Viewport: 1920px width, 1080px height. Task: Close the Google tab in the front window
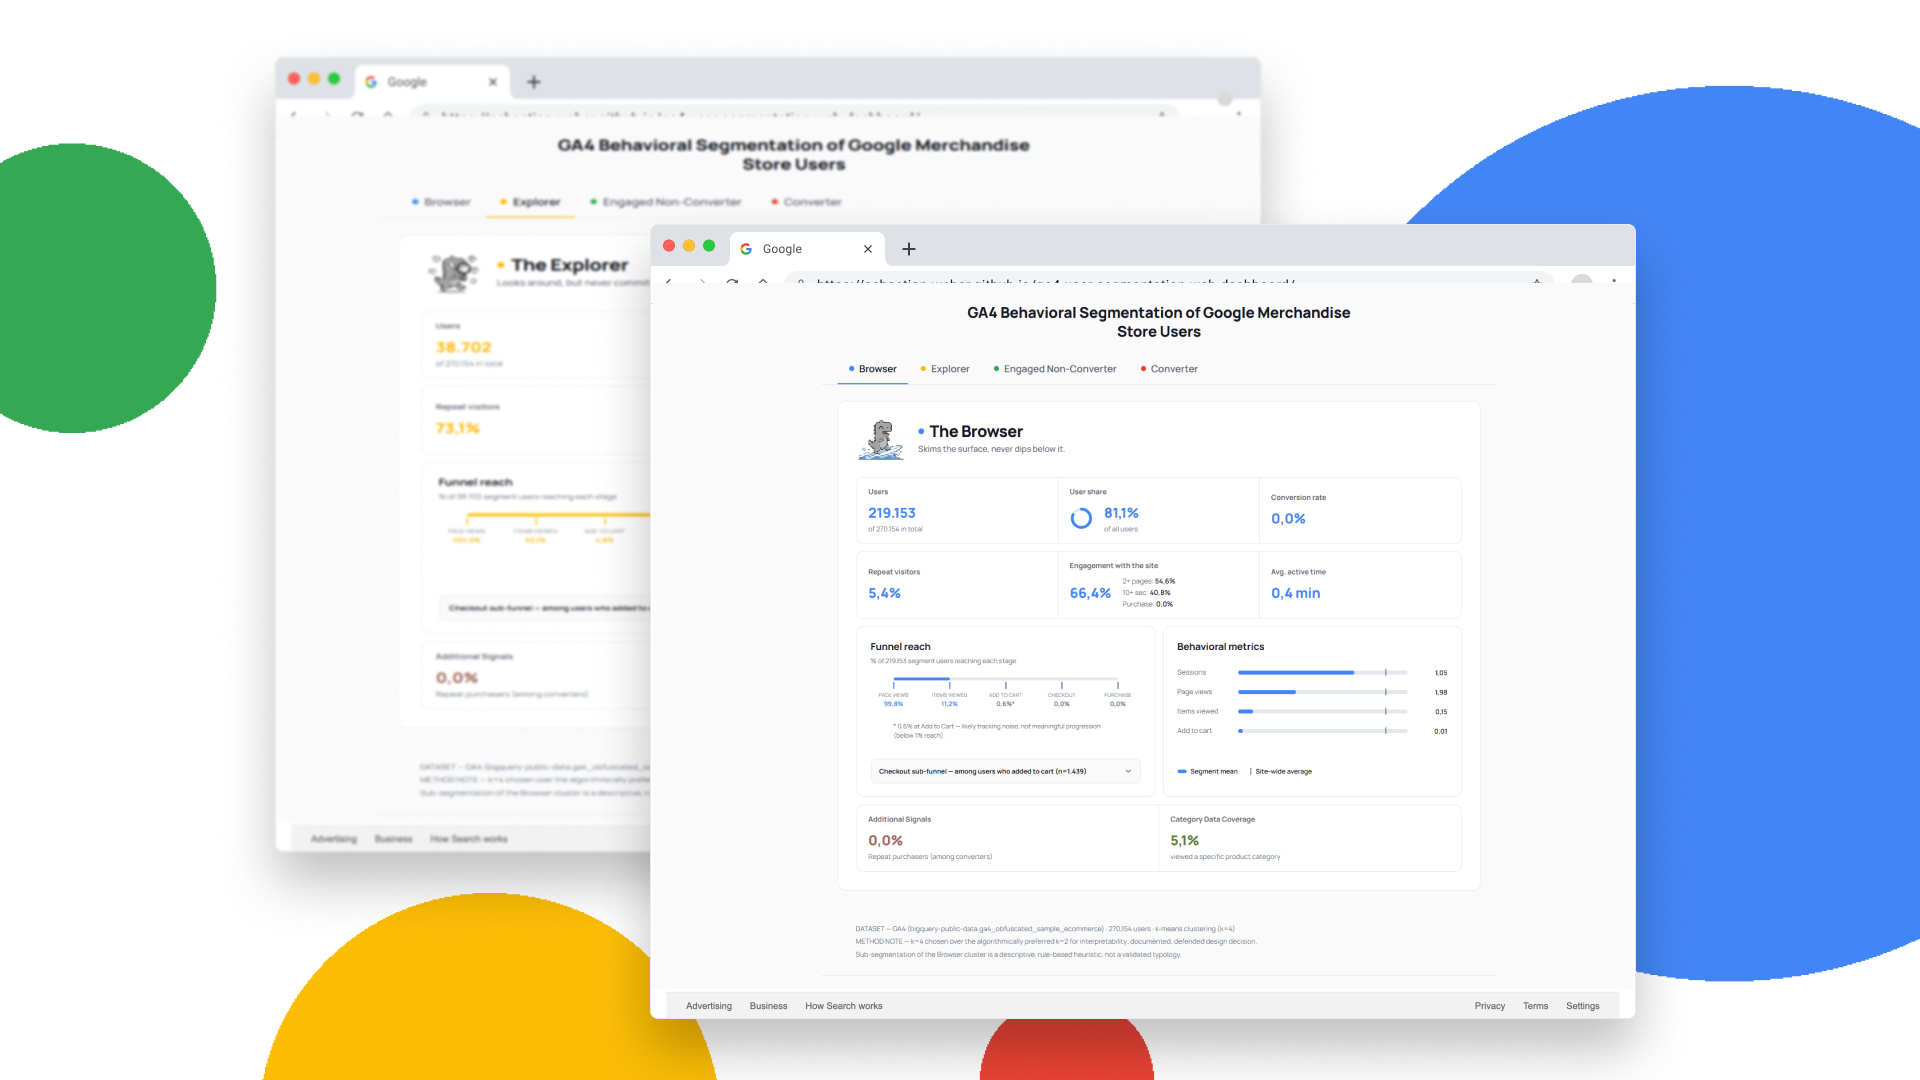(x=868, y=249)
